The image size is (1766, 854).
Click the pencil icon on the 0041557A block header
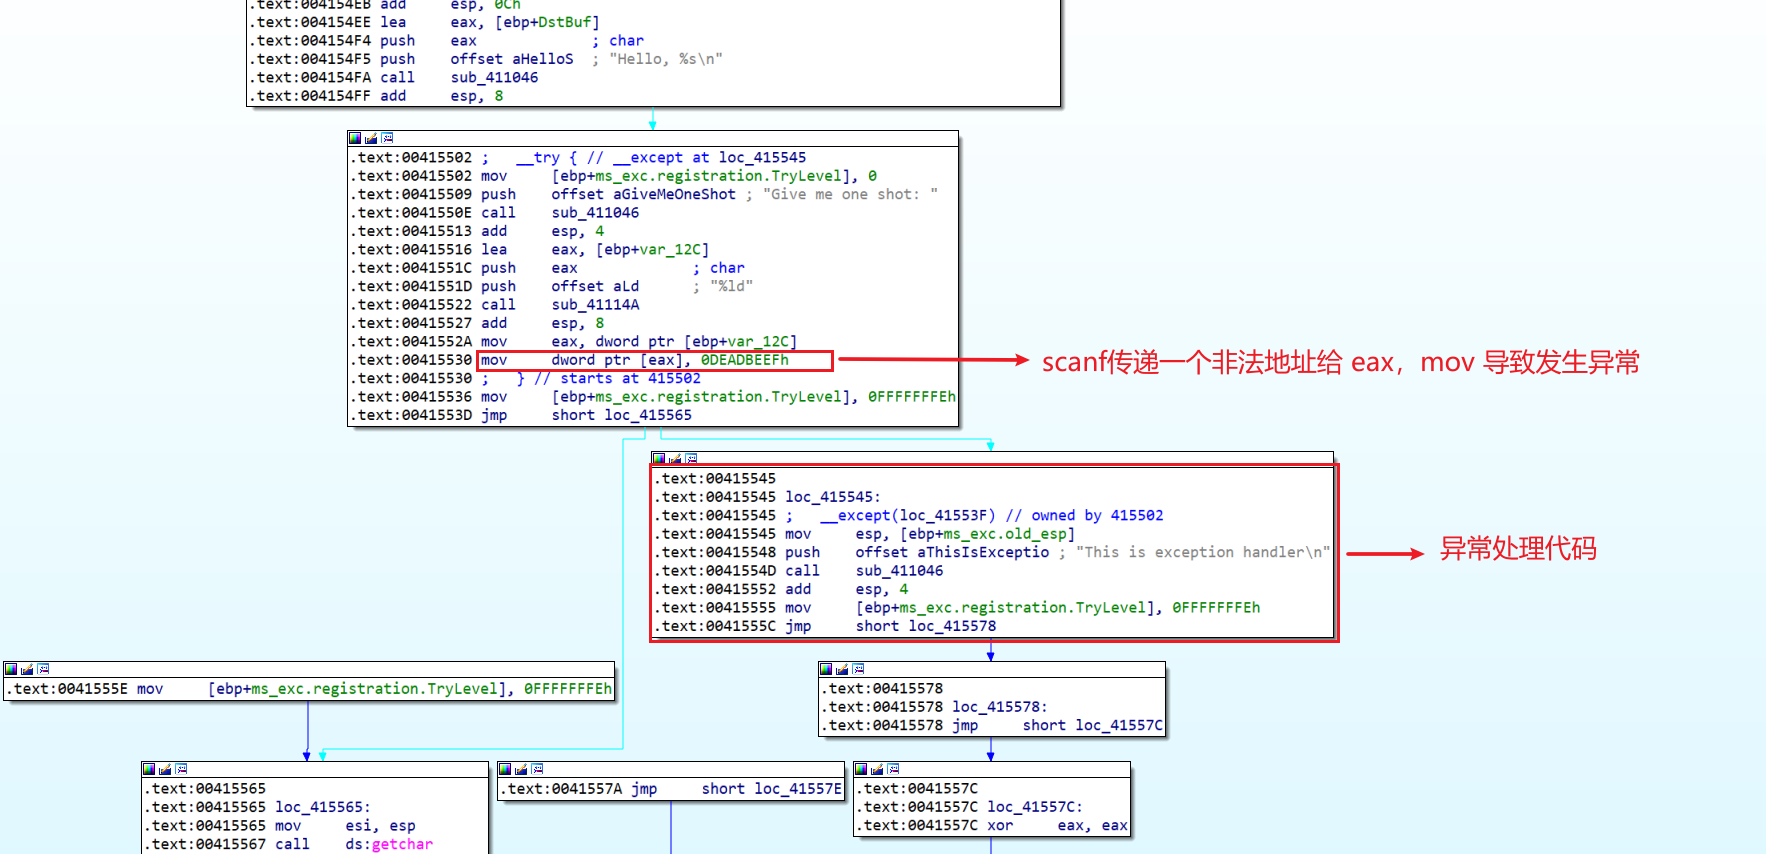[521, 769]
